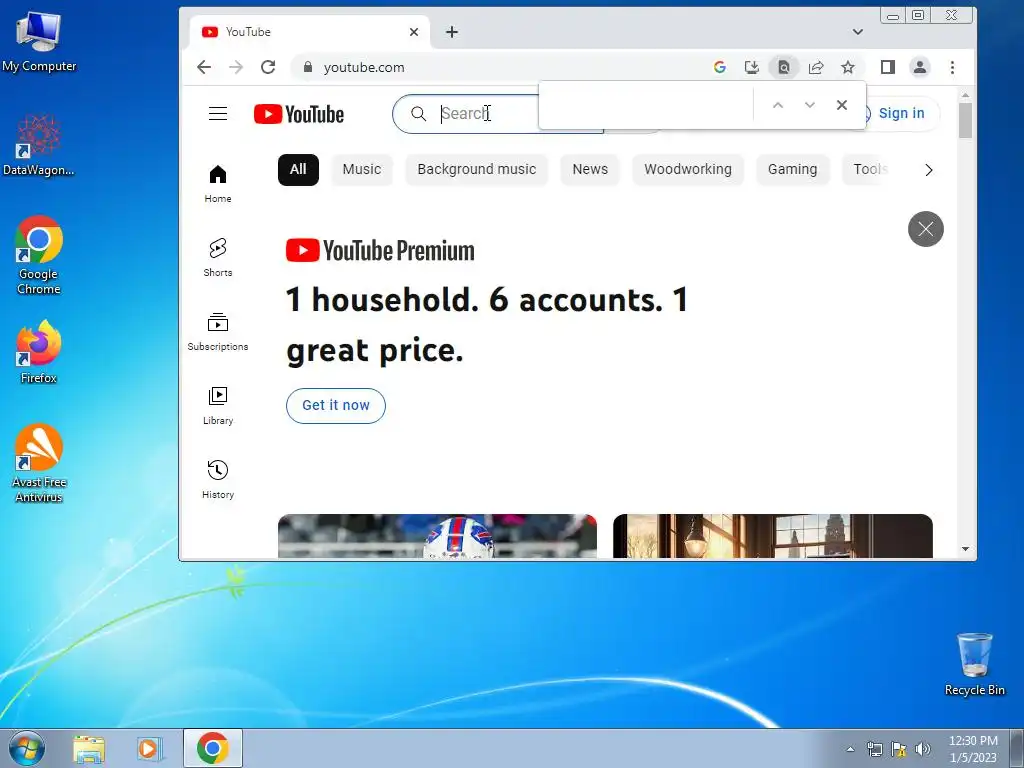The height and width of the screenshot is (768, 1024).
Task: Click Sign in button
Action: [901, 114]
